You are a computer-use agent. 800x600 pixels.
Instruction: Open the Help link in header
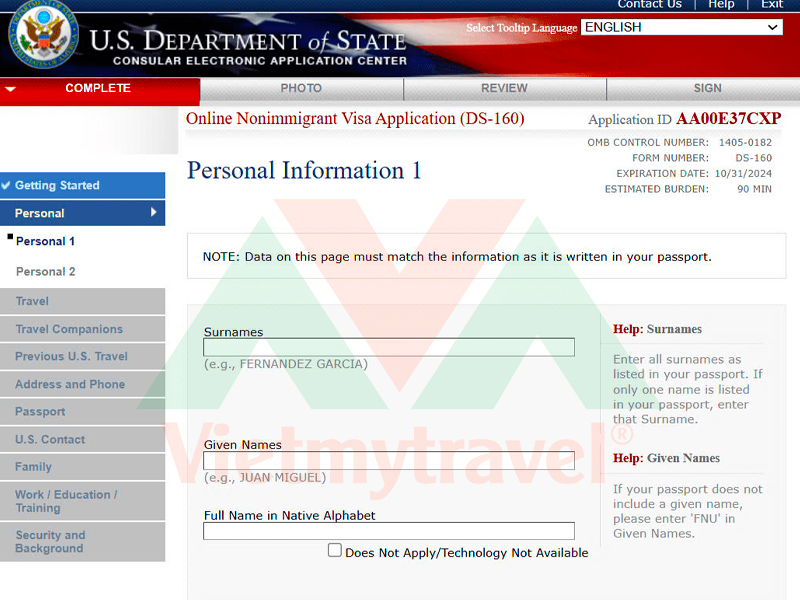point(721,5)
